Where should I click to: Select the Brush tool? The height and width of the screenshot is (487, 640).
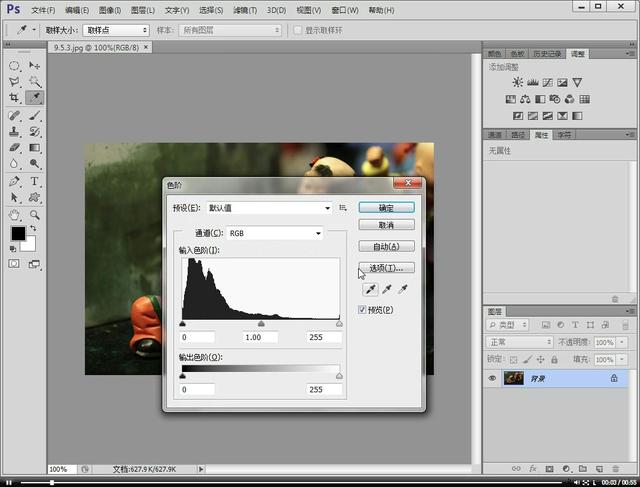pos(34,116)
